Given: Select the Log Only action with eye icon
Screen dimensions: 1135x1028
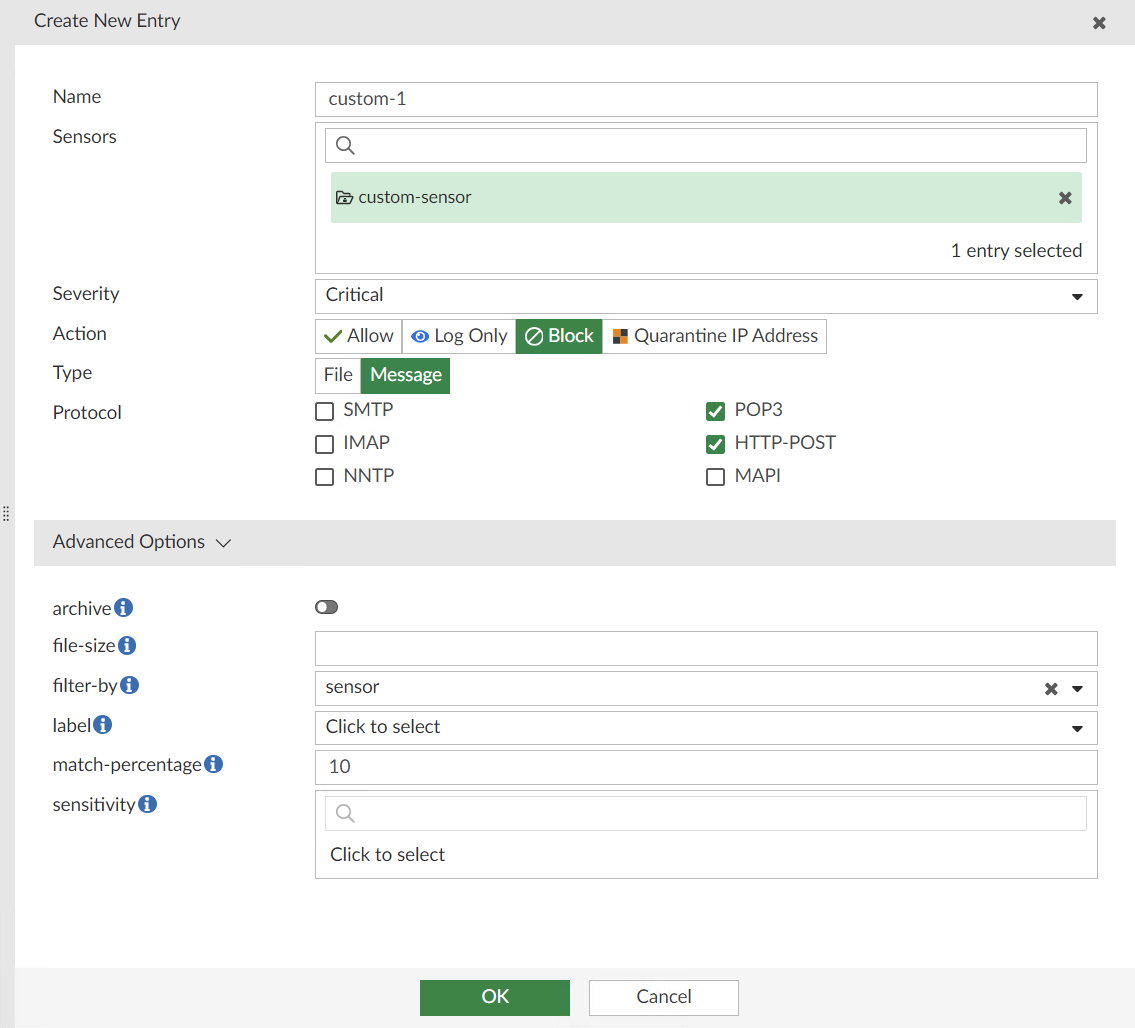Looking at the screenshot, I should point(457,336).
